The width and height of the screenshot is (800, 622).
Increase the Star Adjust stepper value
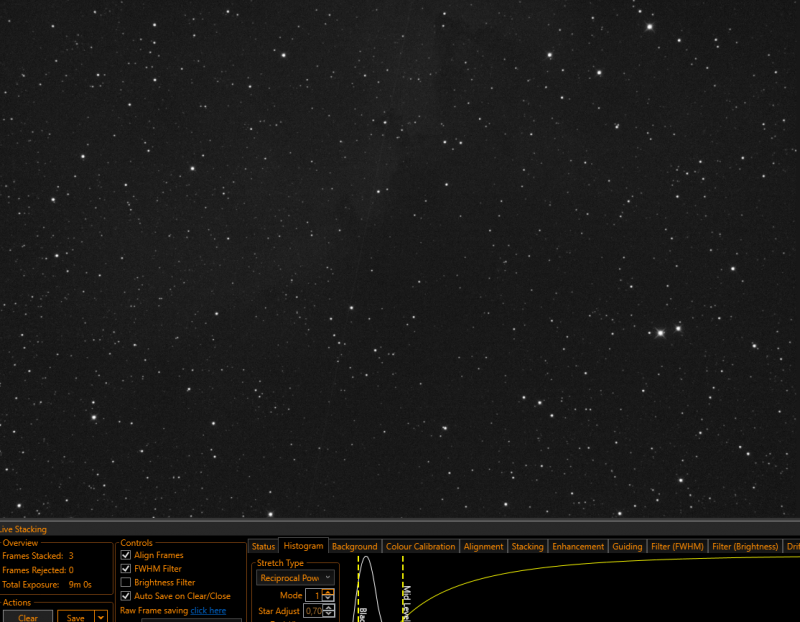pyautogui.click(x=328, y=607)
